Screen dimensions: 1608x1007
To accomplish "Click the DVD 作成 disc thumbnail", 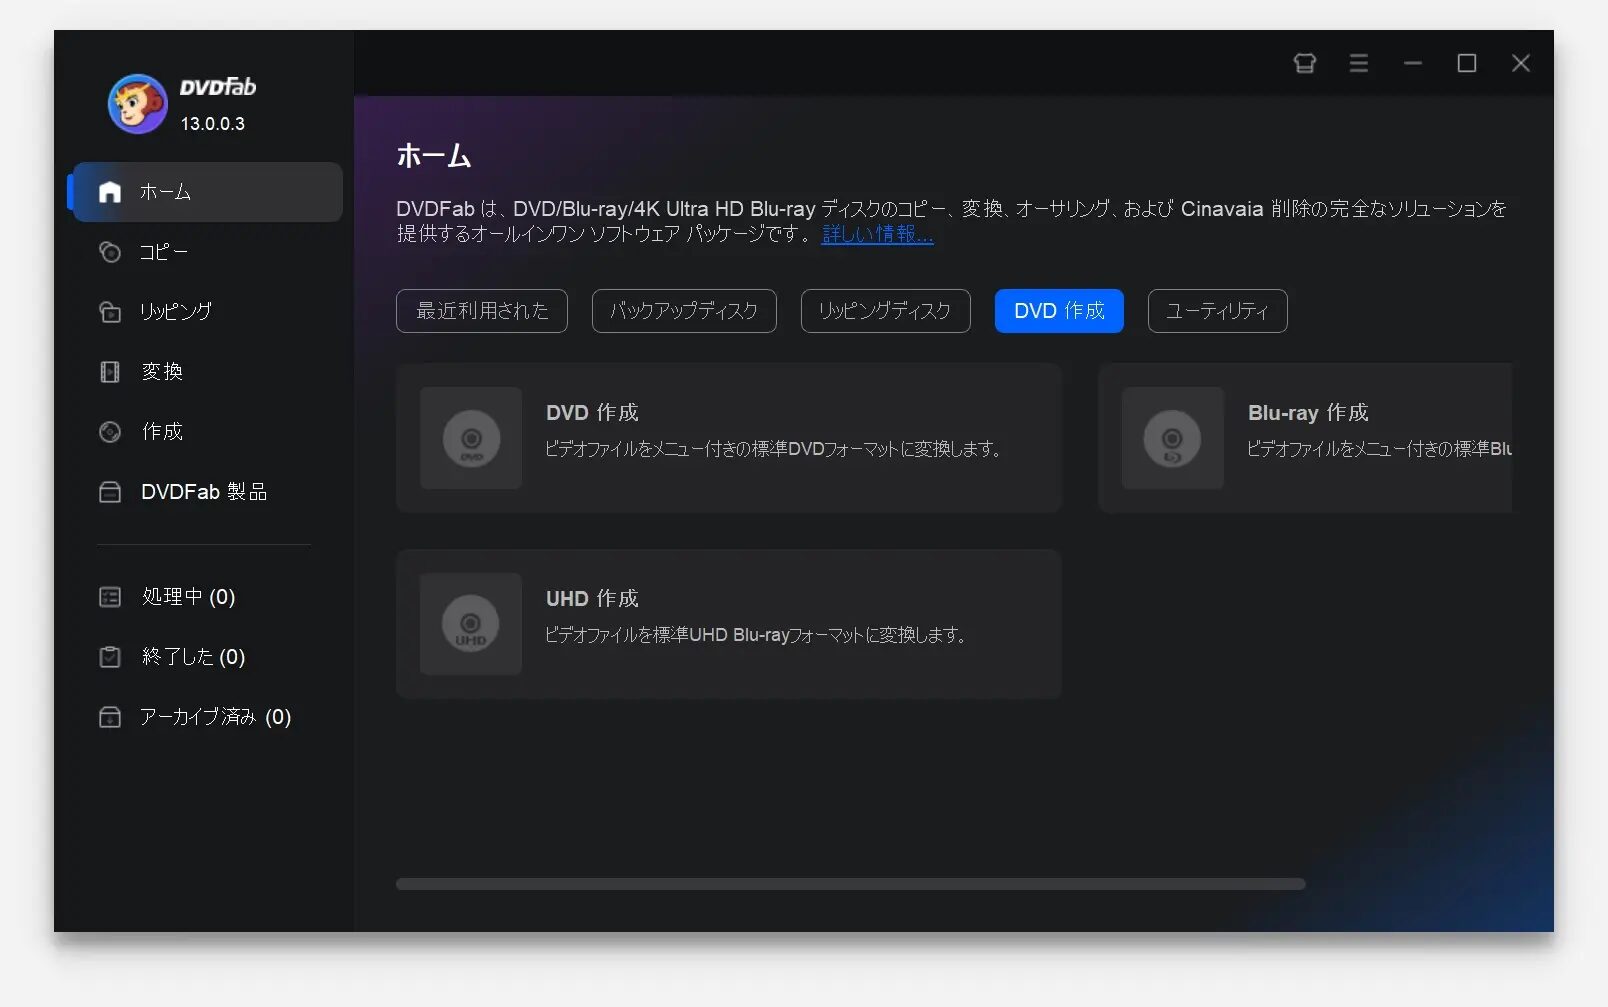I will point(471,438).
